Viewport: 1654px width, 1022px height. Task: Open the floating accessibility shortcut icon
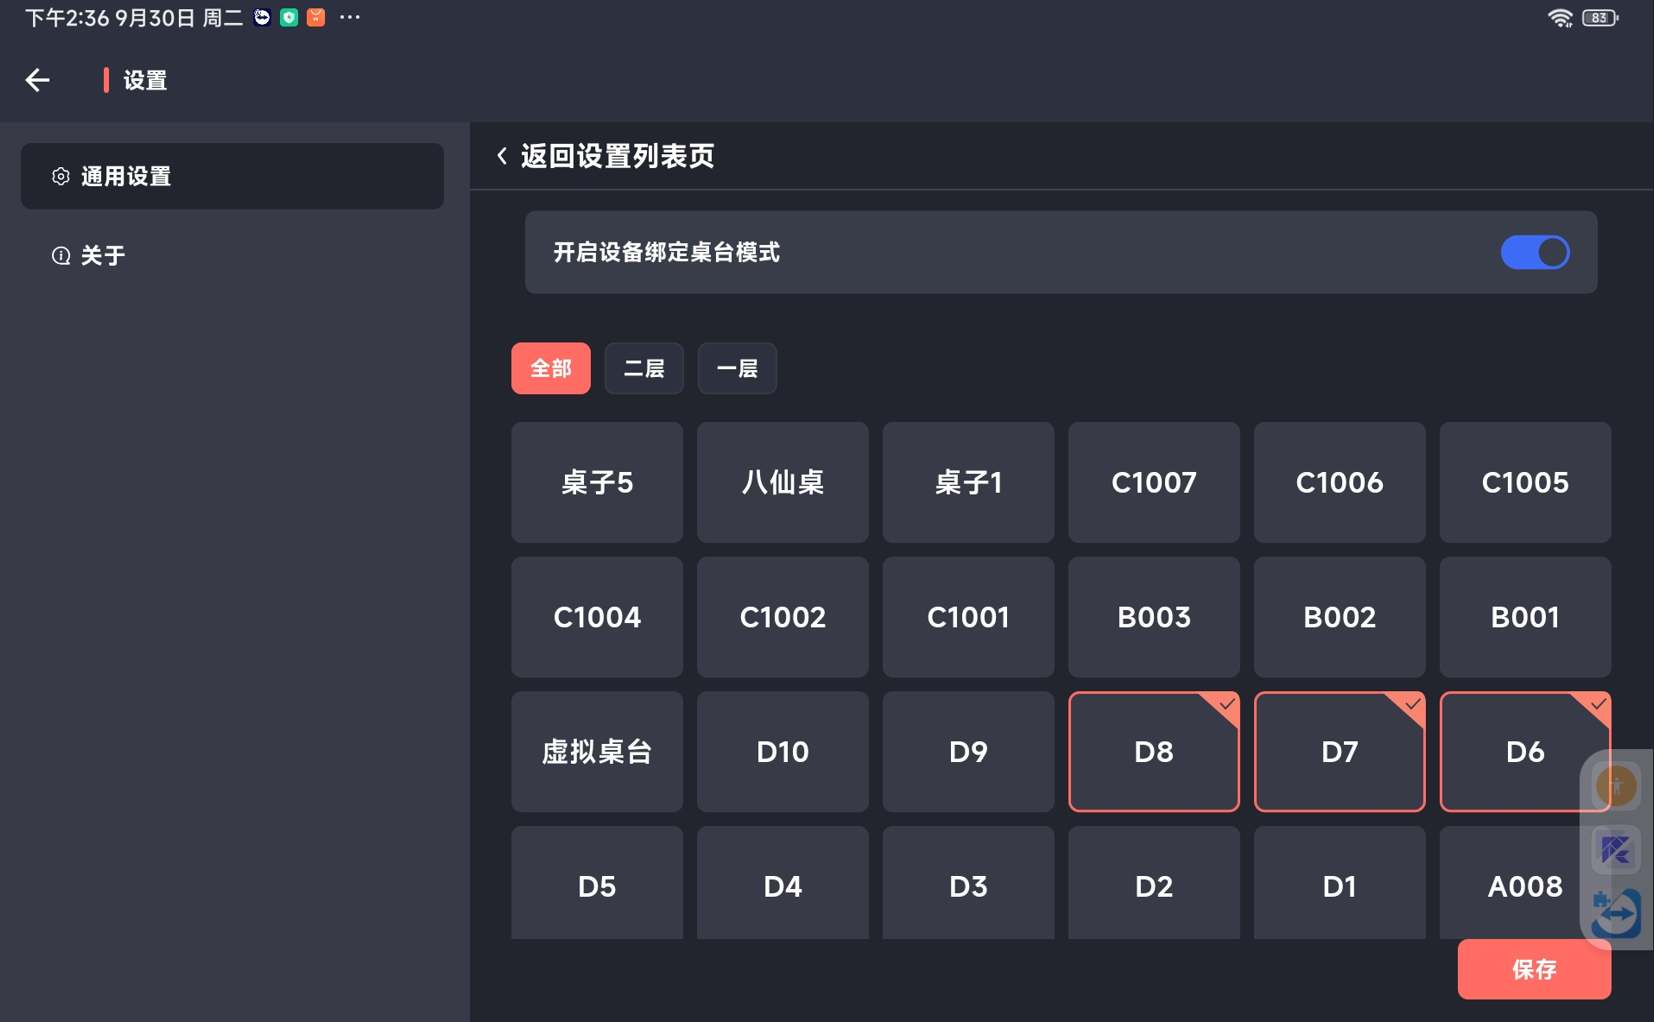coord(1615,787)
